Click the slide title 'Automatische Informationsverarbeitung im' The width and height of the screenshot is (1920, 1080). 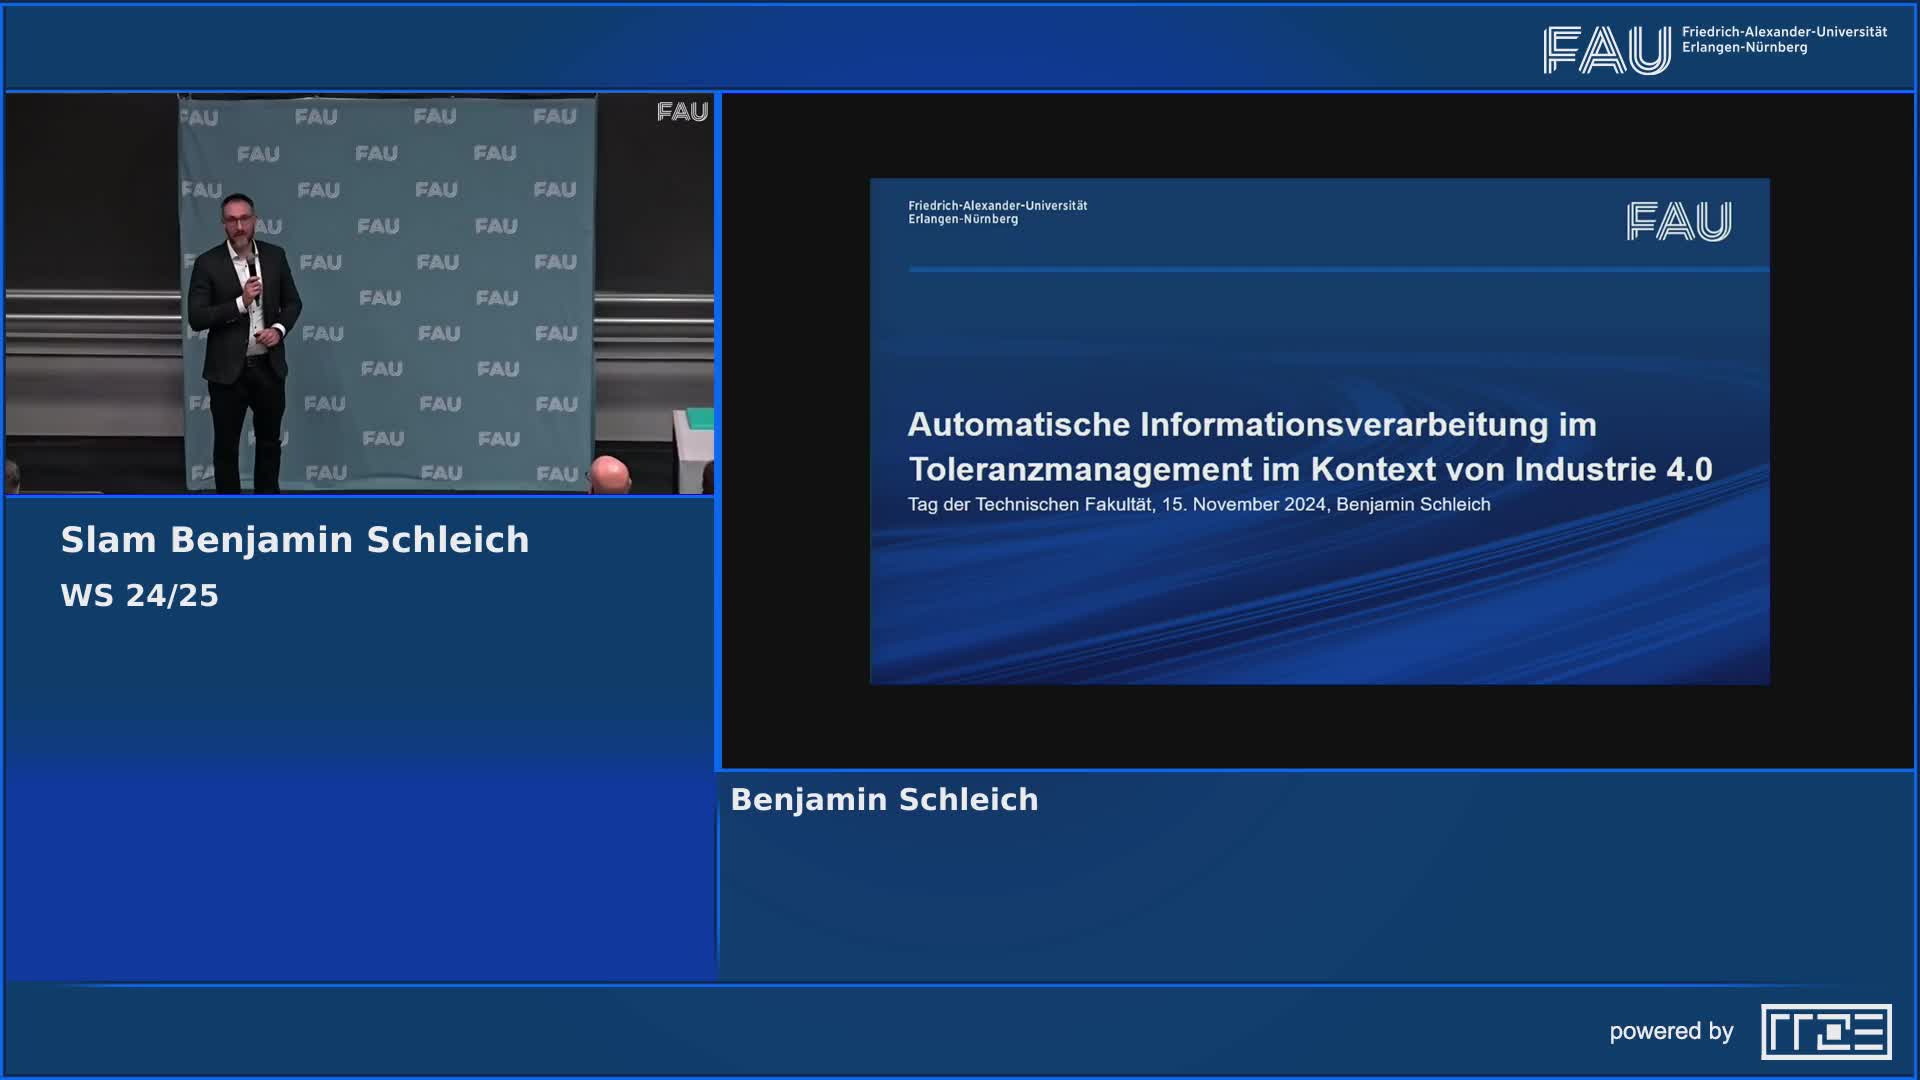coord(1251,425)
